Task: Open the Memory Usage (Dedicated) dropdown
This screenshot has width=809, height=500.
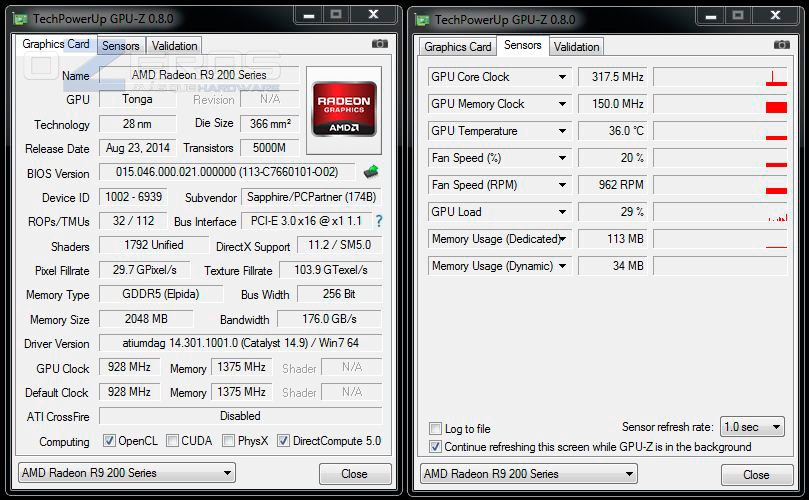Action: pos(563,239)
